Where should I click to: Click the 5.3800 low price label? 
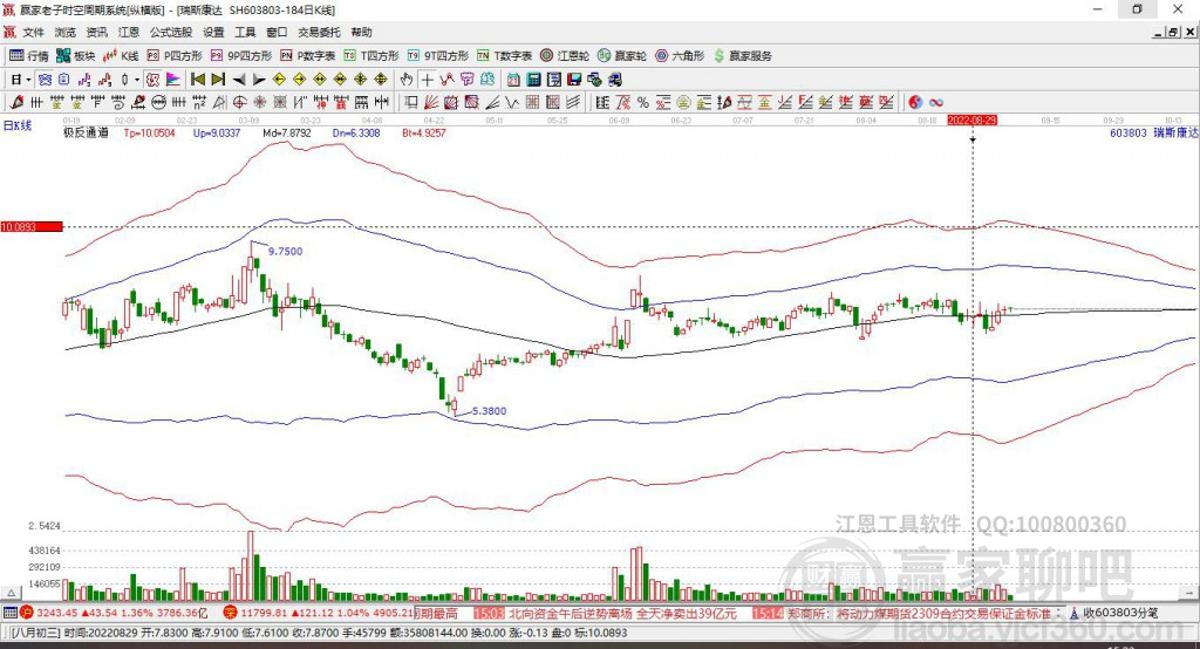488,411
